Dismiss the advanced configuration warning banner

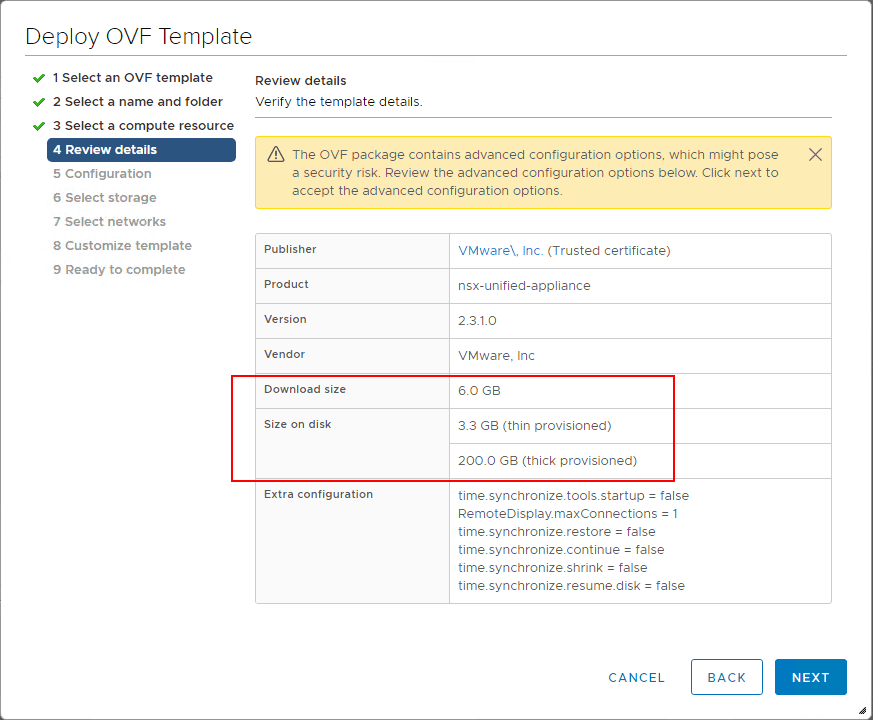pyautogui.click(x=815, y=154)
